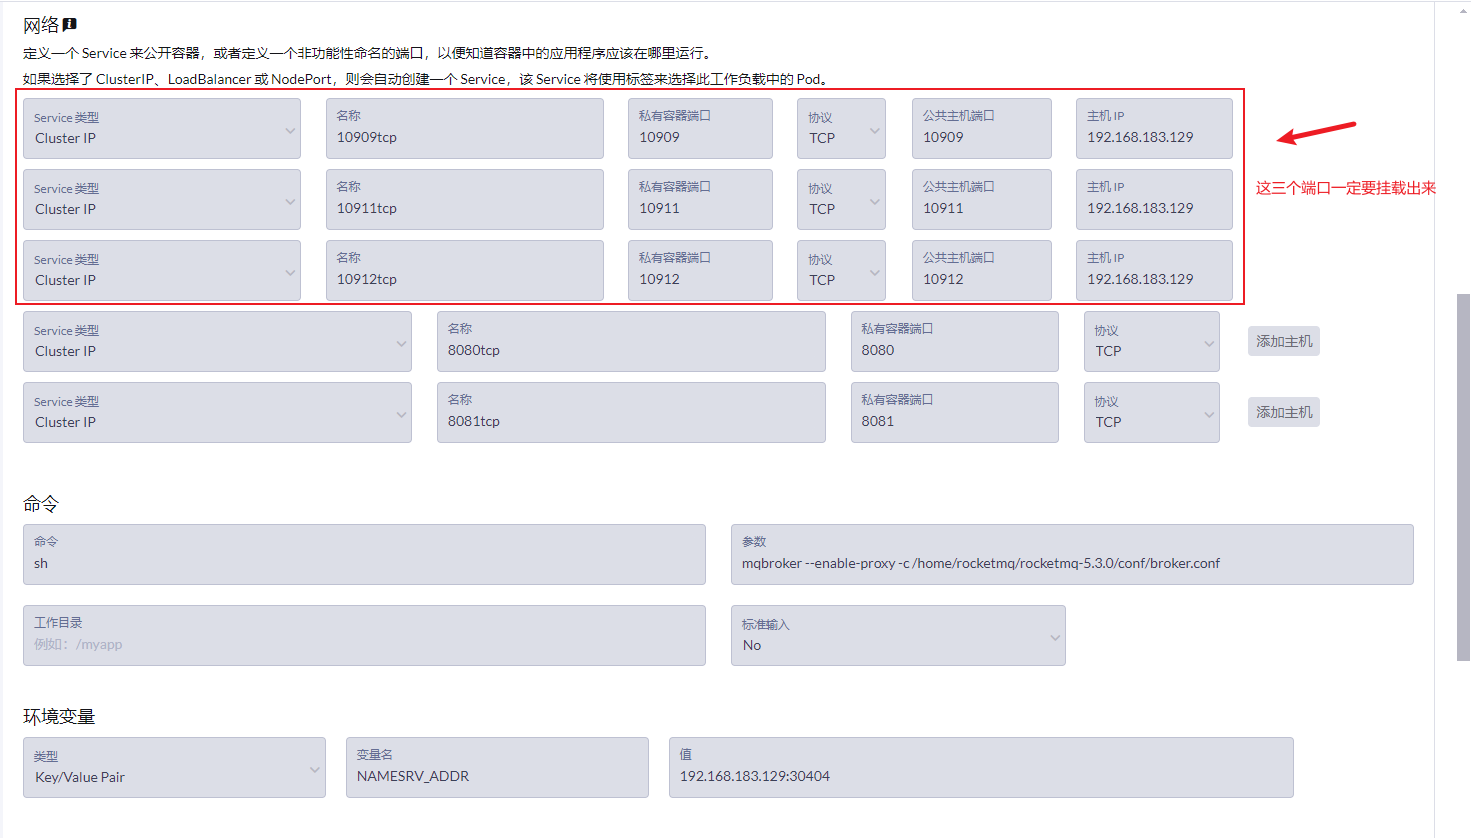Edit the 名称 field containing 8080tcp
This screenshot has height=838, width=1471.
click(631, 341)
